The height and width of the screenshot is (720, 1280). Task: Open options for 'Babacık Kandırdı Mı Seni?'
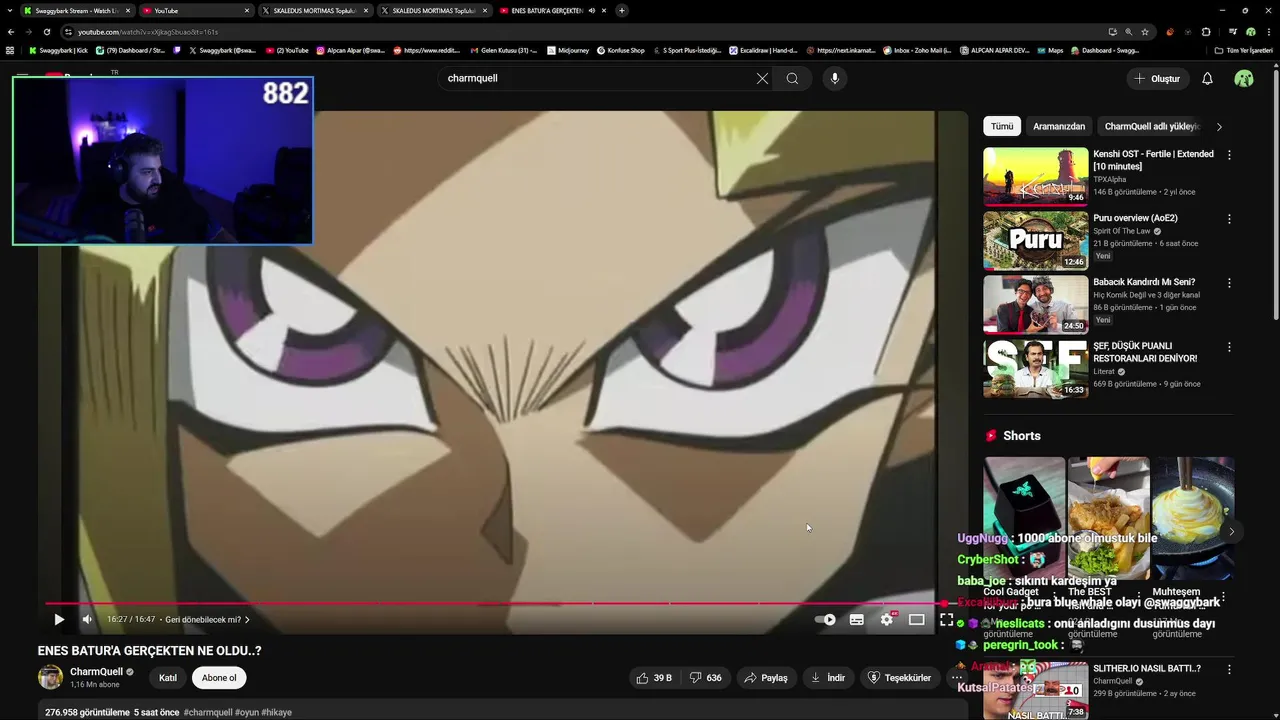tap(1229, 283)
